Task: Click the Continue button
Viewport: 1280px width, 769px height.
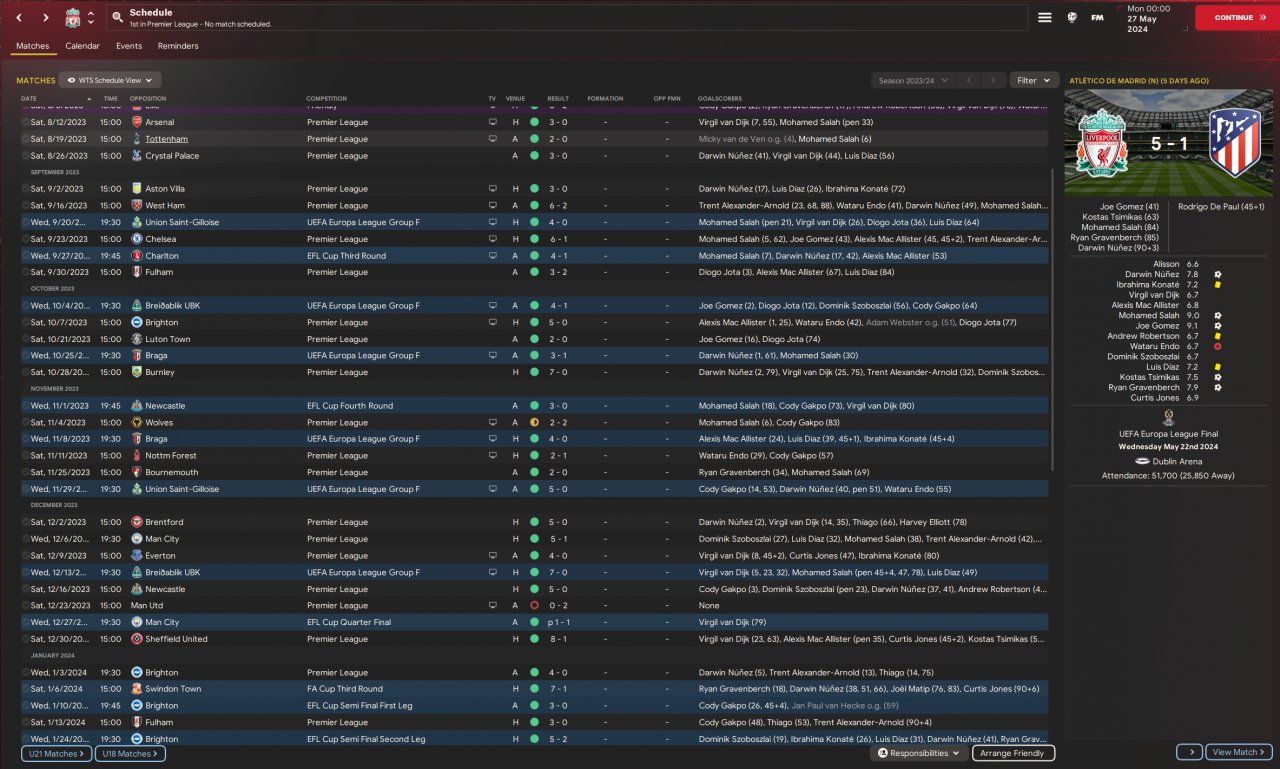Action: 1237,17
